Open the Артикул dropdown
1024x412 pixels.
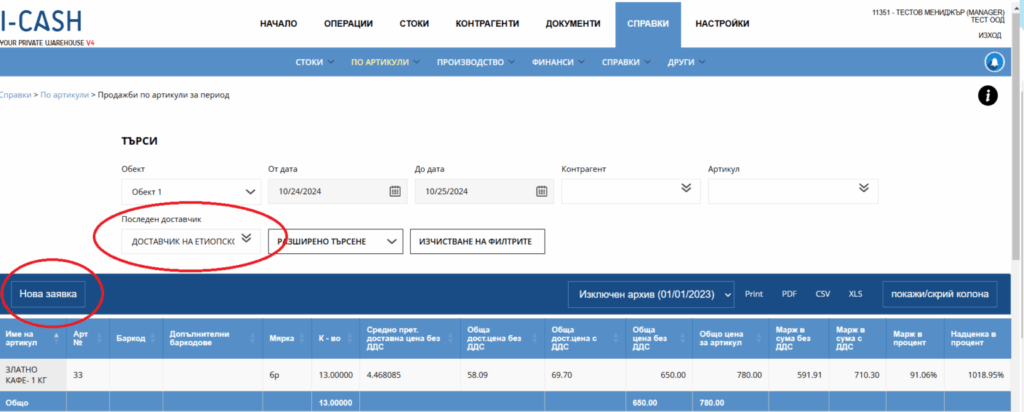(863, 188)
